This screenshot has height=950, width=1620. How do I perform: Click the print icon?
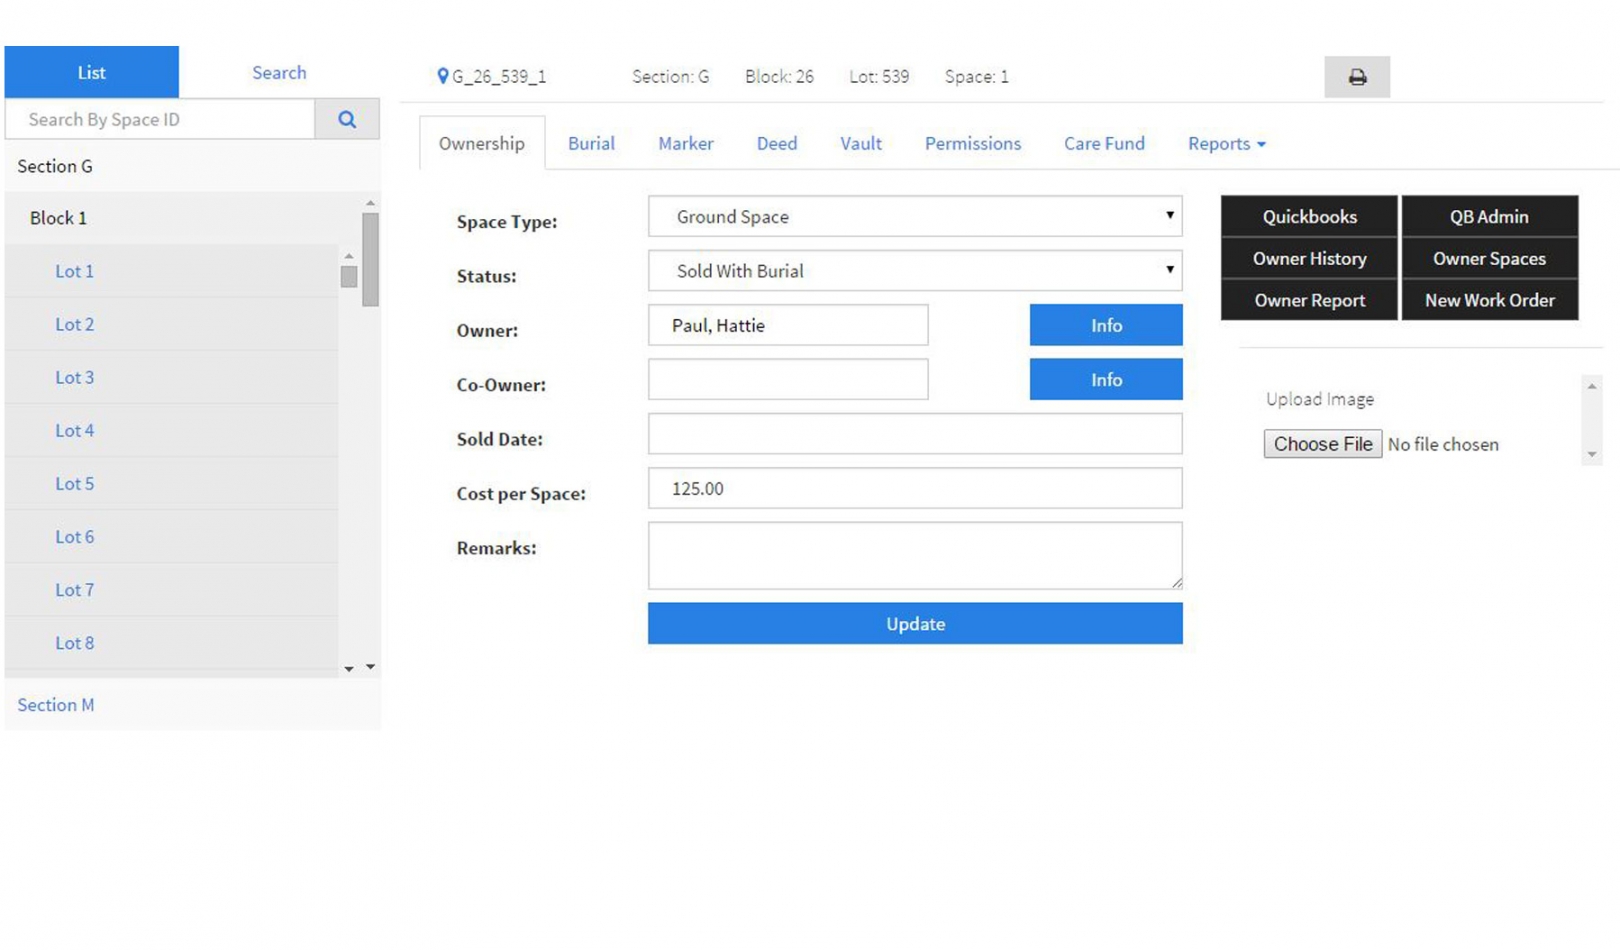(1357, 76)
